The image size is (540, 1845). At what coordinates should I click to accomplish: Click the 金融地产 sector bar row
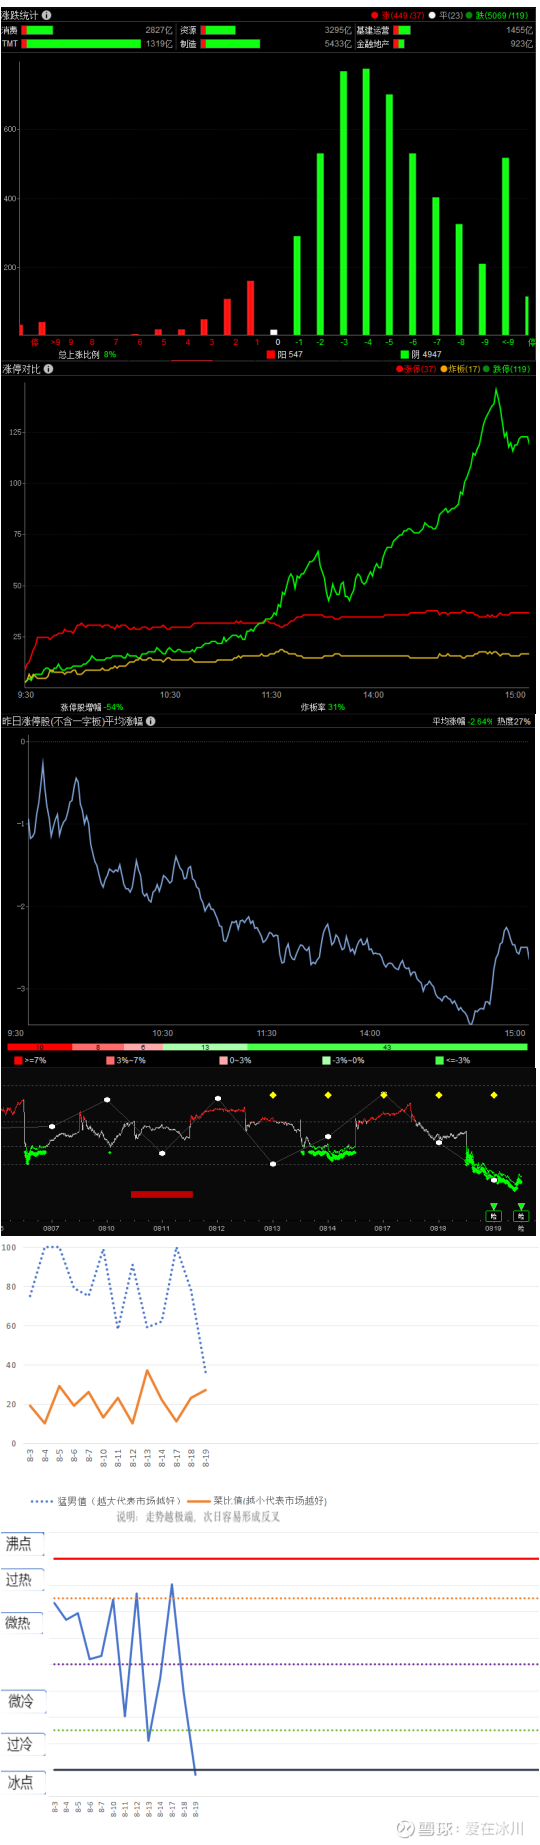445,44
